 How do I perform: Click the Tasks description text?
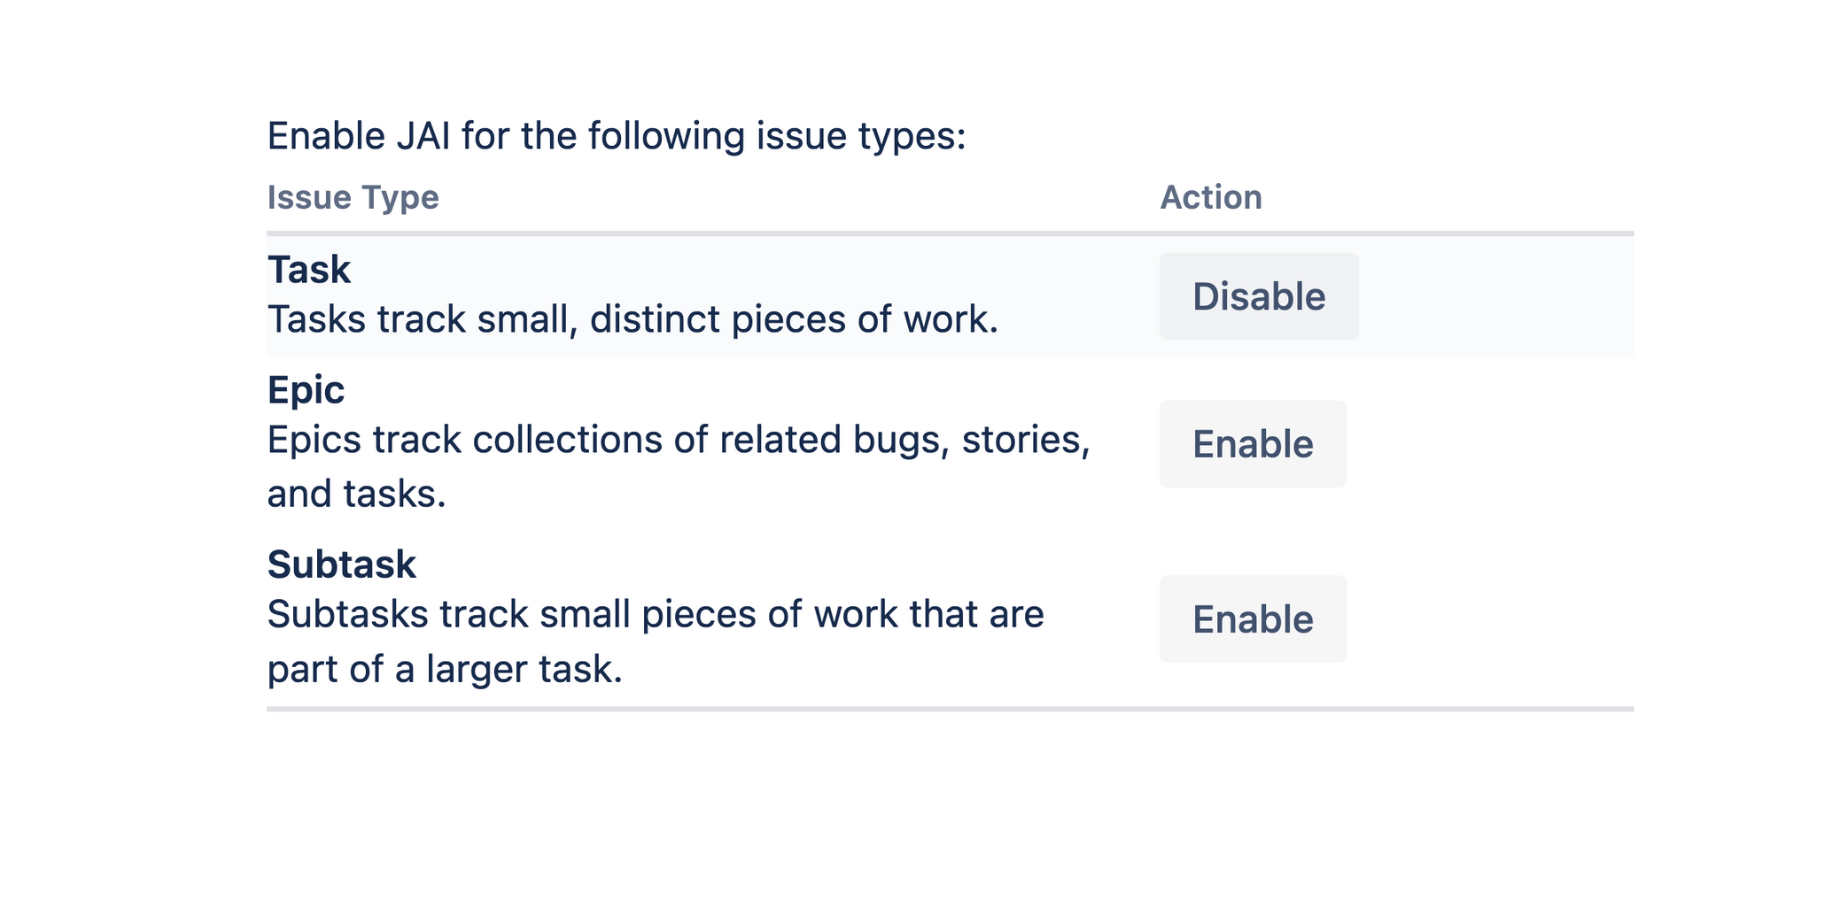[630, 318]
